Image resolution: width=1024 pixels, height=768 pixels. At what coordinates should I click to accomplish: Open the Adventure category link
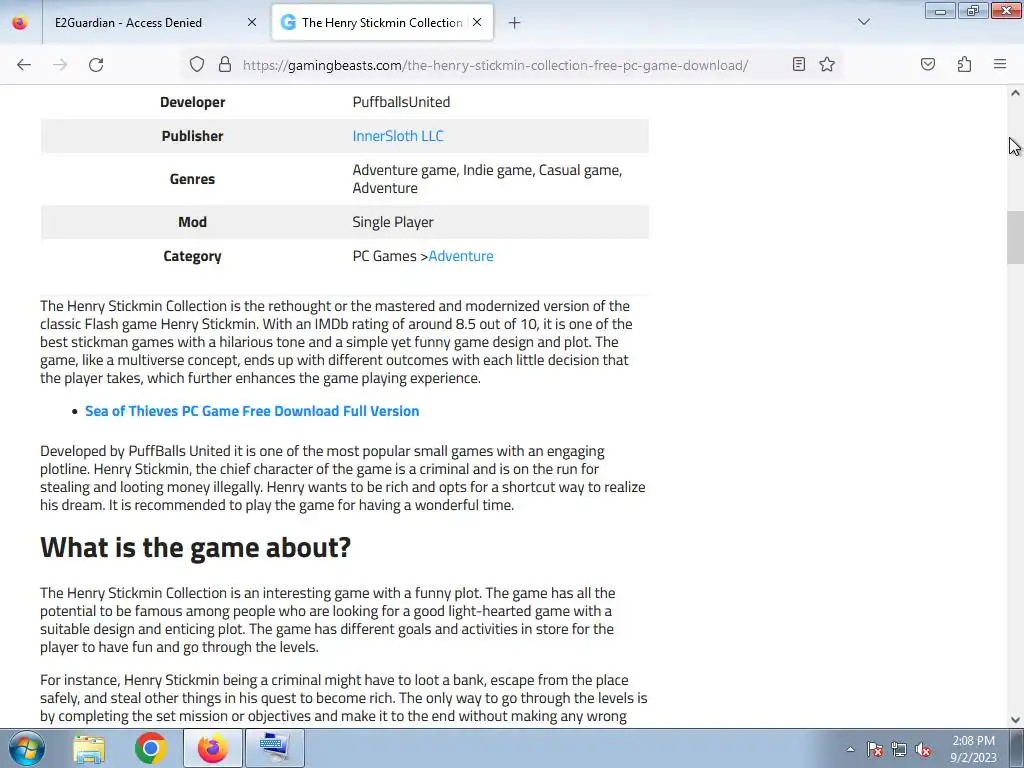coord(461,256)
